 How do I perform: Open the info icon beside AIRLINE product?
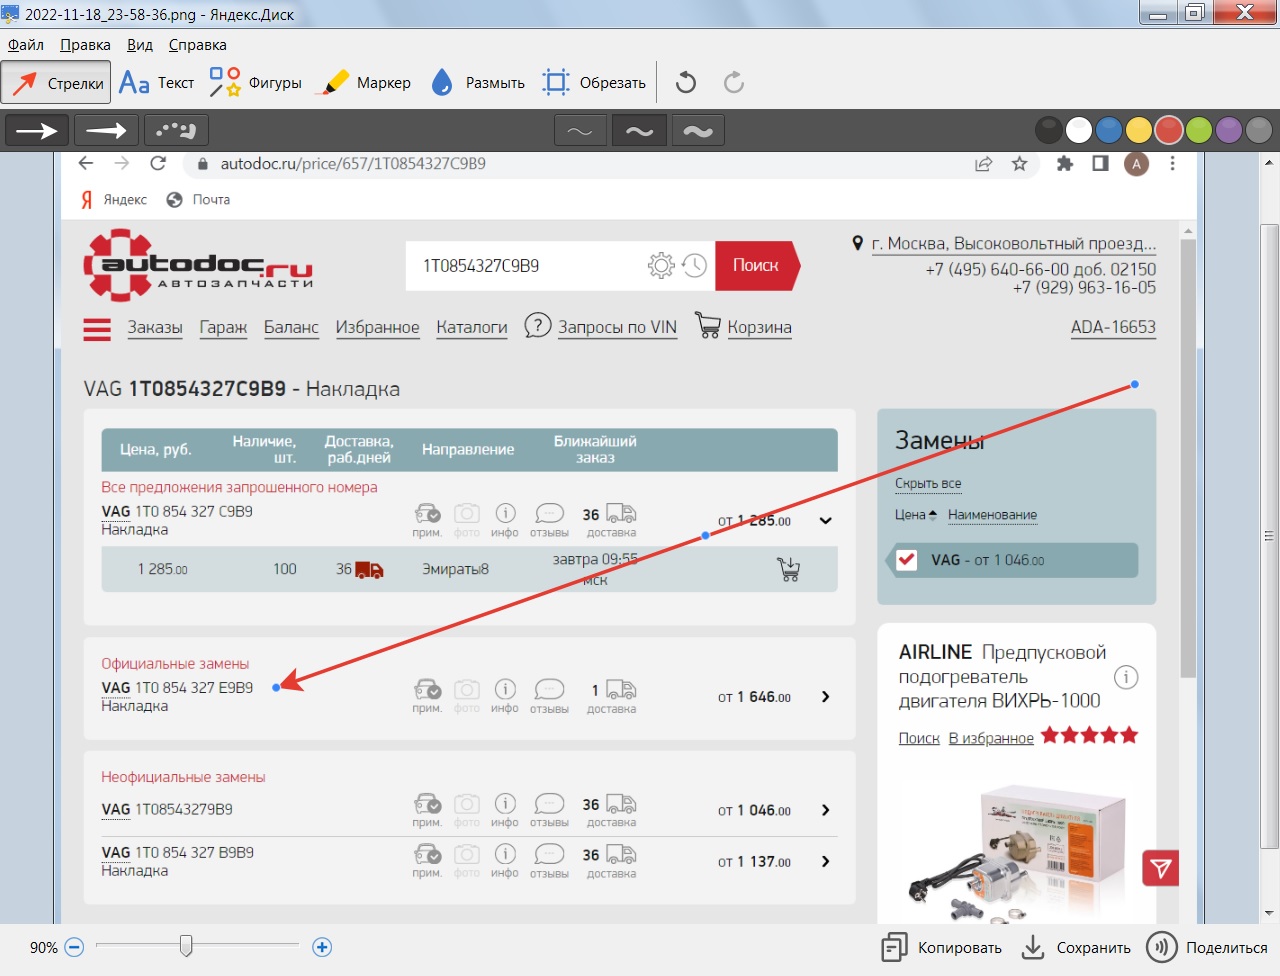pyautogui.click(x=1126, y=677)
